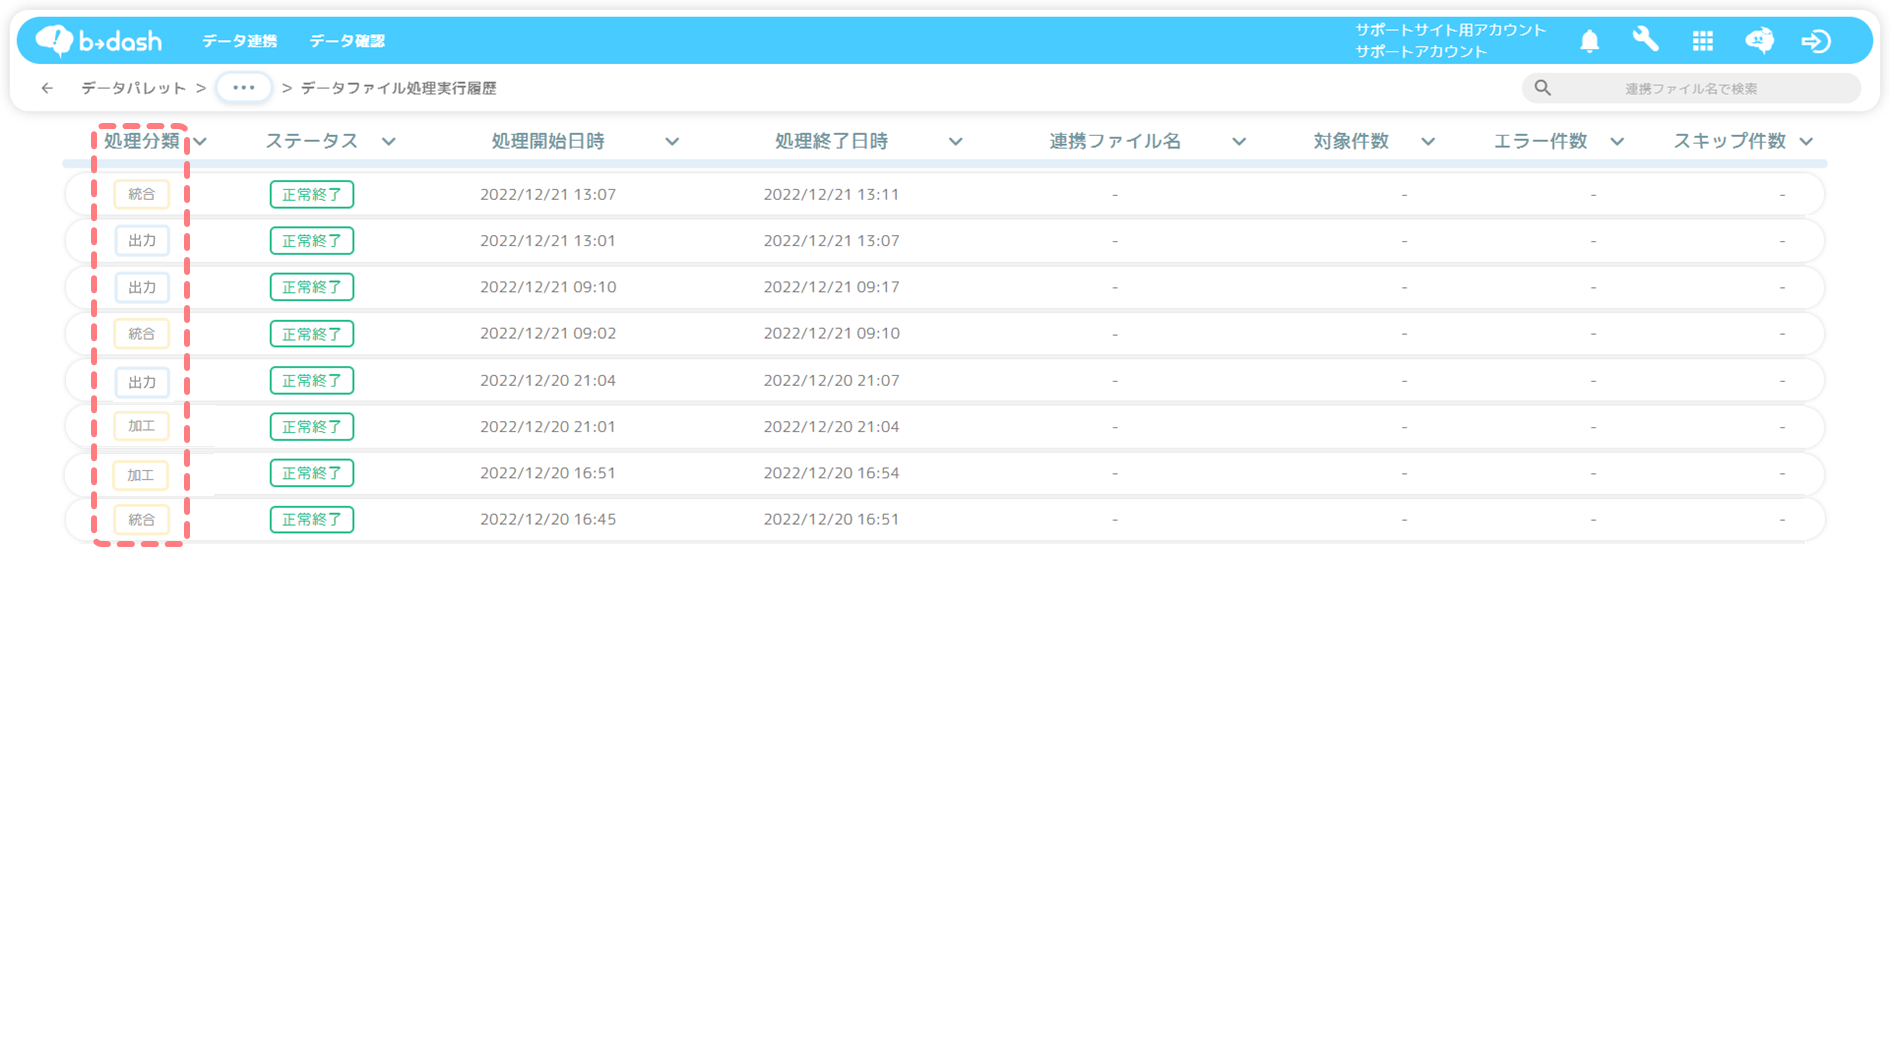Open the データ確認 menu
This screenshot has height=1063, width=1890.
point(347,41)
